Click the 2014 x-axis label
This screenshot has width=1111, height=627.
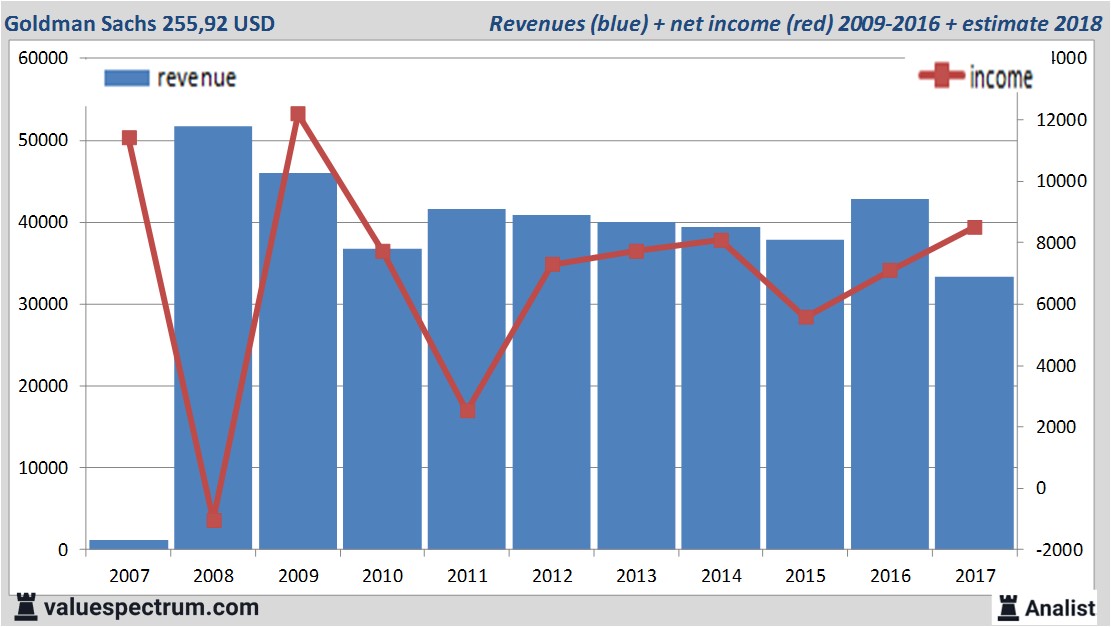point(721,575)
